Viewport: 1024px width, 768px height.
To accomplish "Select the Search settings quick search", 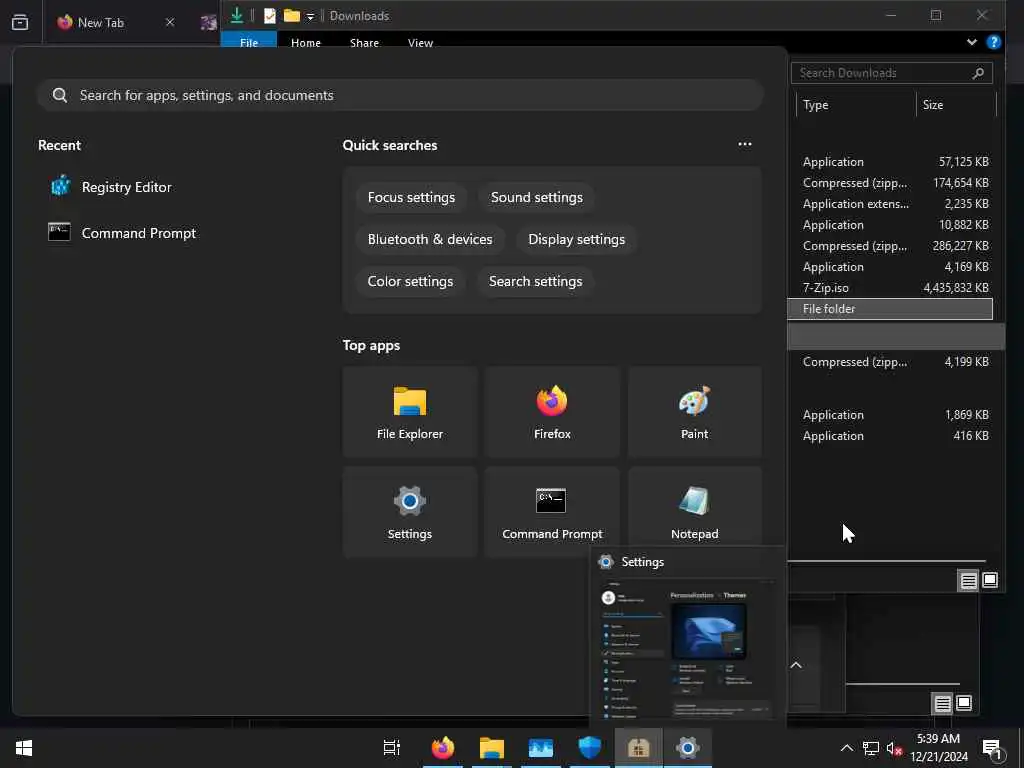I will 535,281.
